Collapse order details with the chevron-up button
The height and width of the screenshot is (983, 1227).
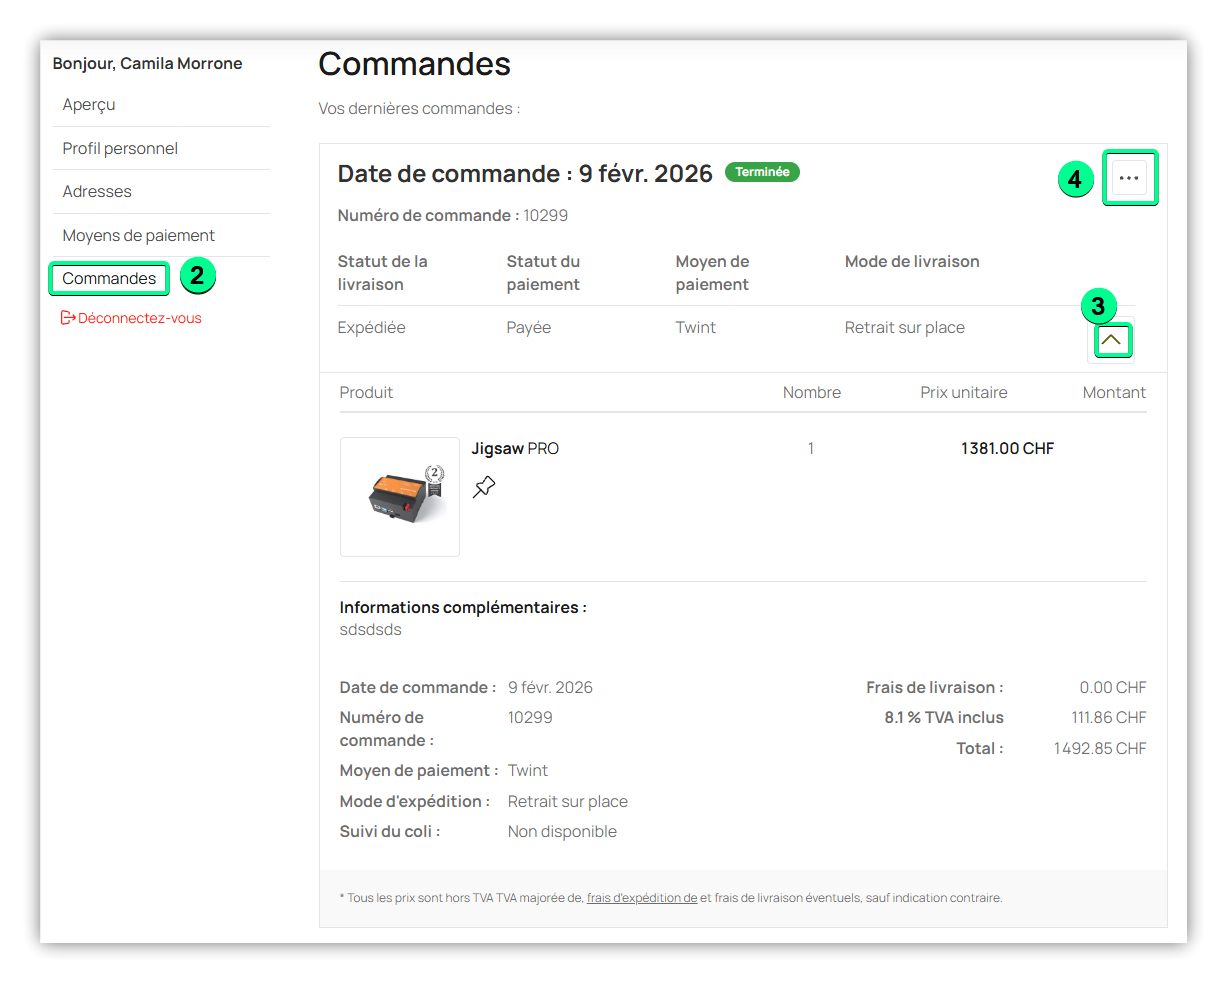coord(1111,341)
